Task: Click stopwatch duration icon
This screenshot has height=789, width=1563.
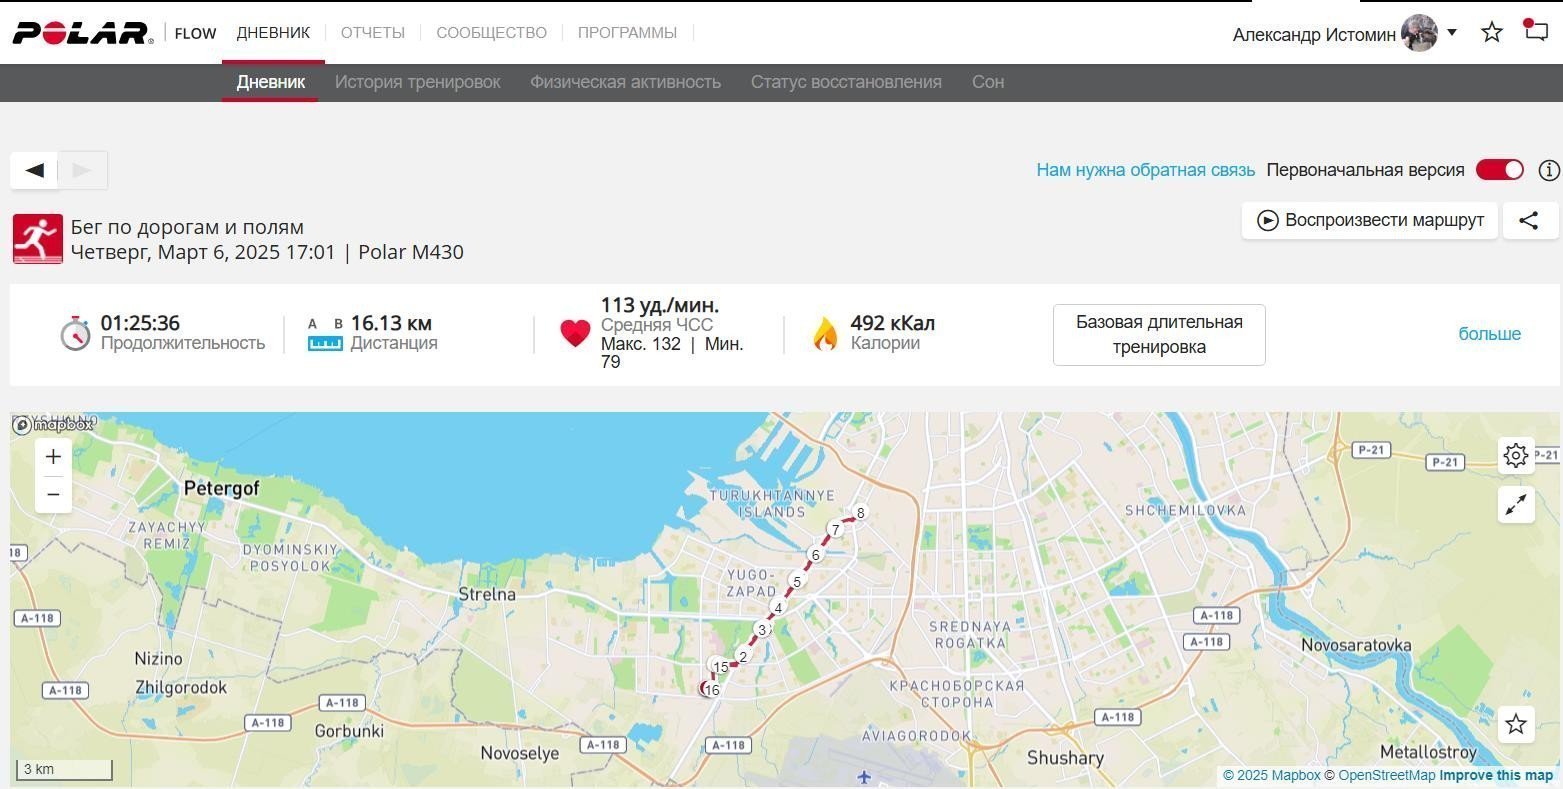Action: (75, 334)
